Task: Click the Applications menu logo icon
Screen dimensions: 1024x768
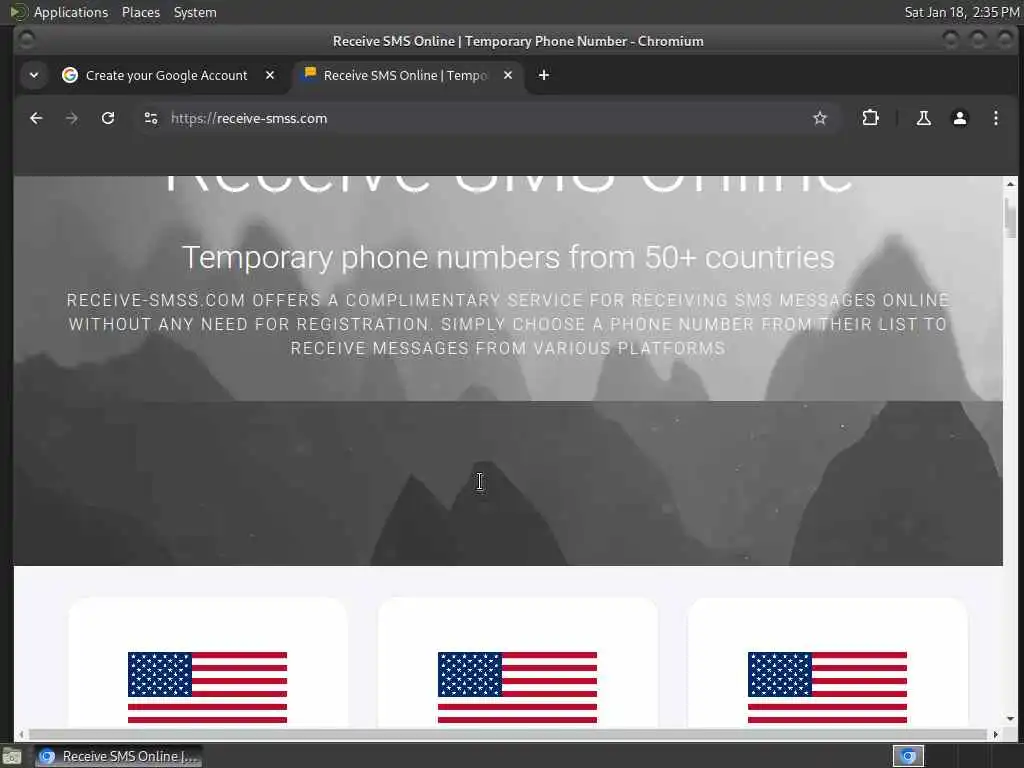Action: pos(18,12)
